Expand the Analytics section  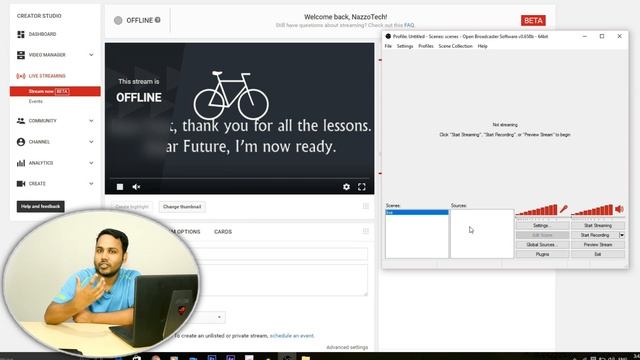tap(91, 163)
